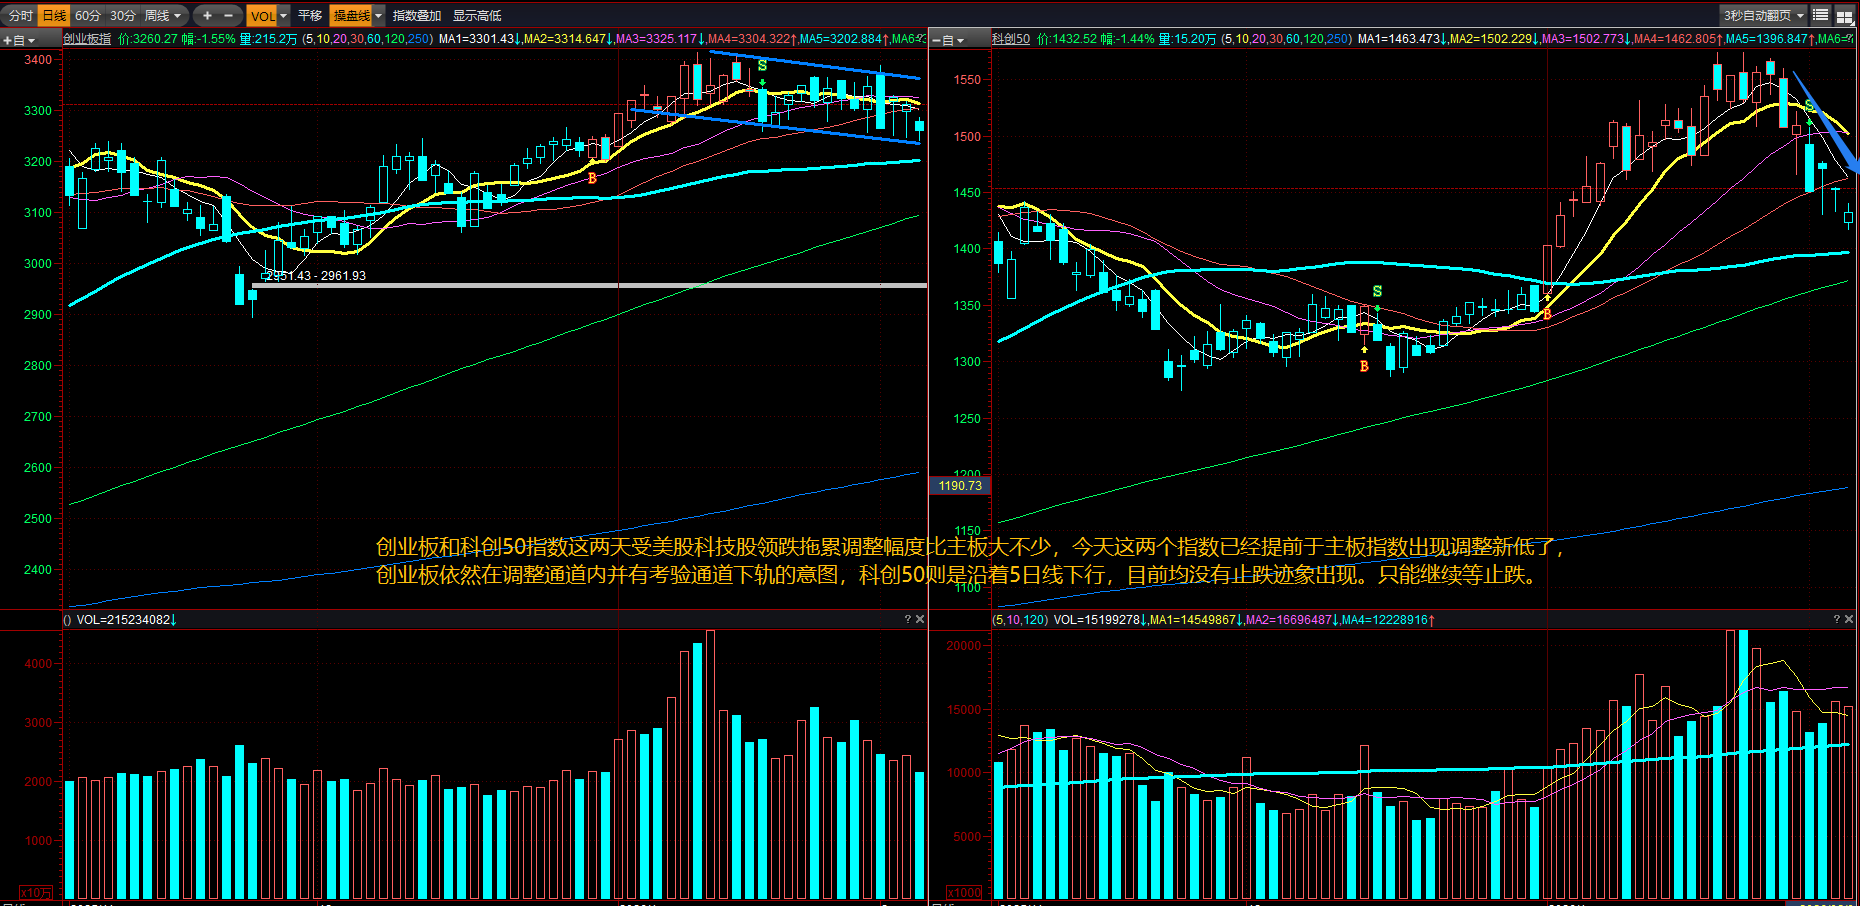Open help for right VOL indicator

click(x=1836, y=619)
